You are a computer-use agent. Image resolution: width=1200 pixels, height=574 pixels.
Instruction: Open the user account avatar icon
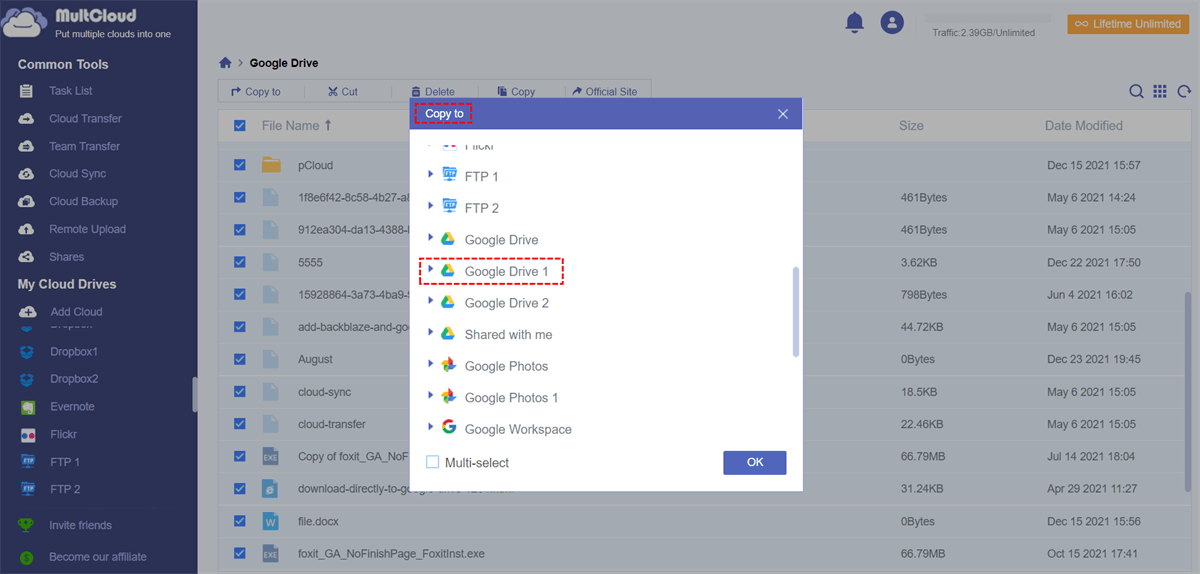coord(892,22)
